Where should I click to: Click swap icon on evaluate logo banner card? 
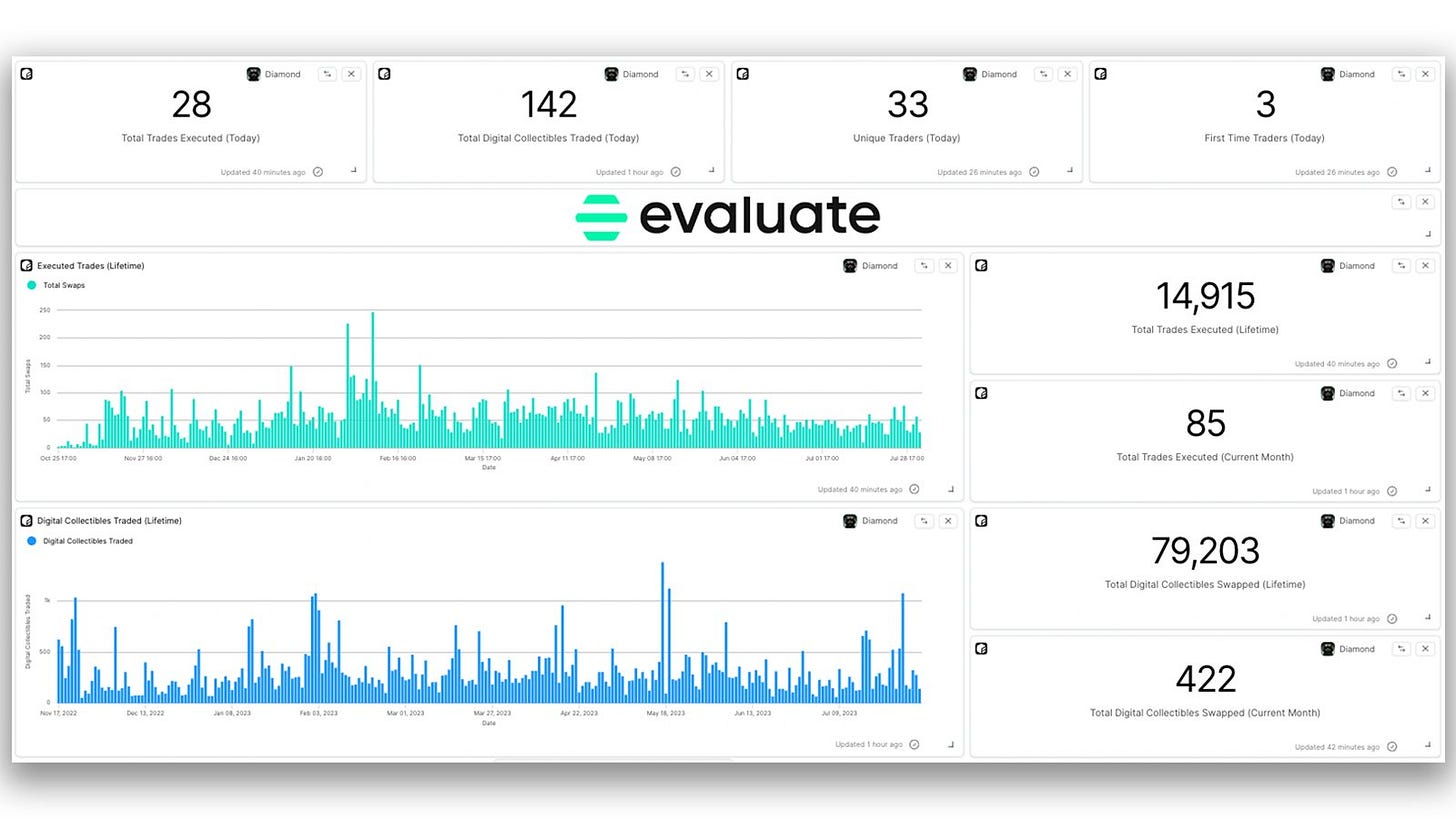(x=1402, y=202)
